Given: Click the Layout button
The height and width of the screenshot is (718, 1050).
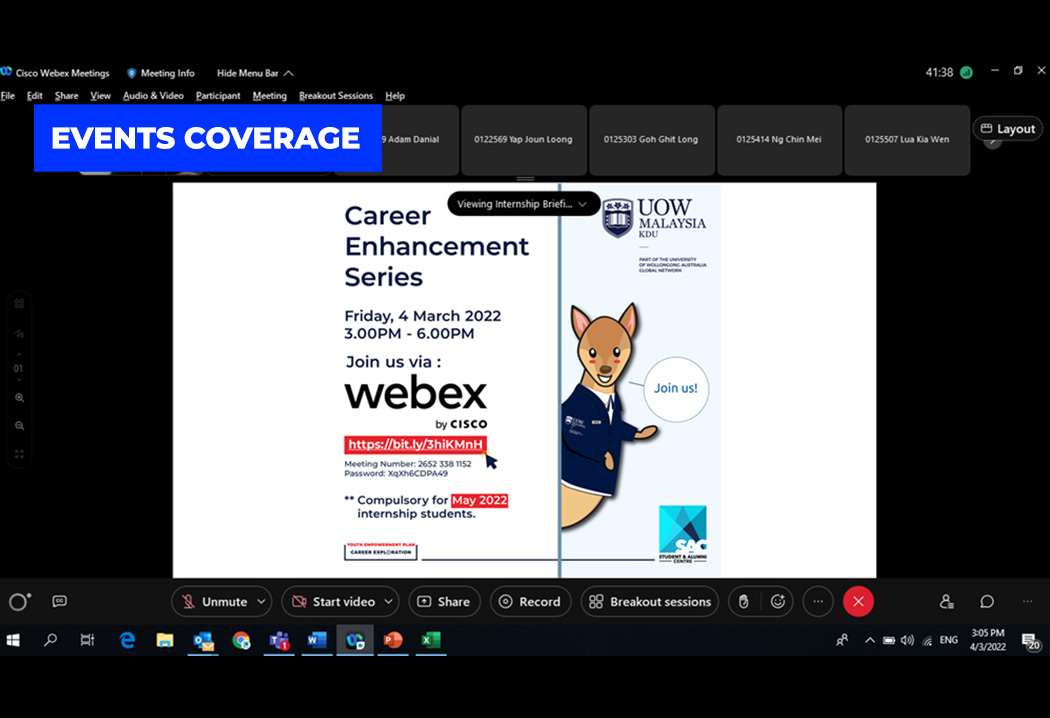Looking at the screenshot, I should [x=1007, y=129].
